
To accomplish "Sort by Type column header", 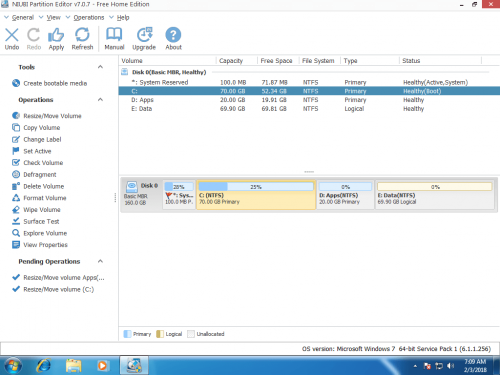I will tap(370, 61).
